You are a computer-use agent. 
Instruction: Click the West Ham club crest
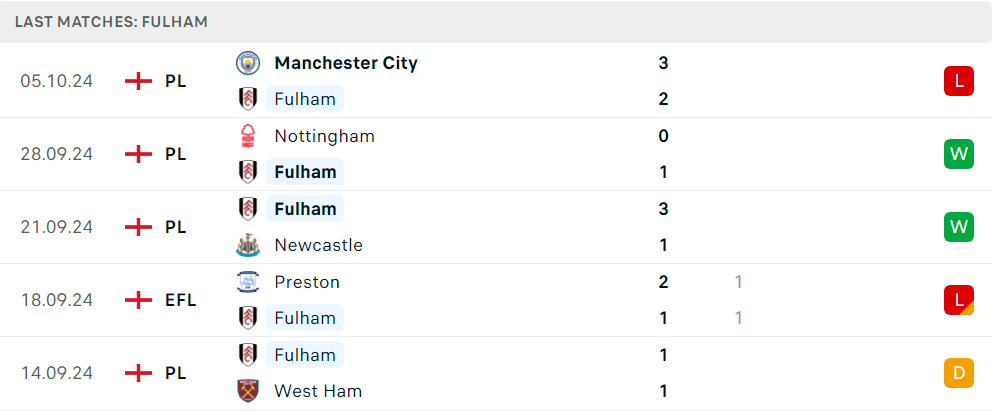[247, 391]
